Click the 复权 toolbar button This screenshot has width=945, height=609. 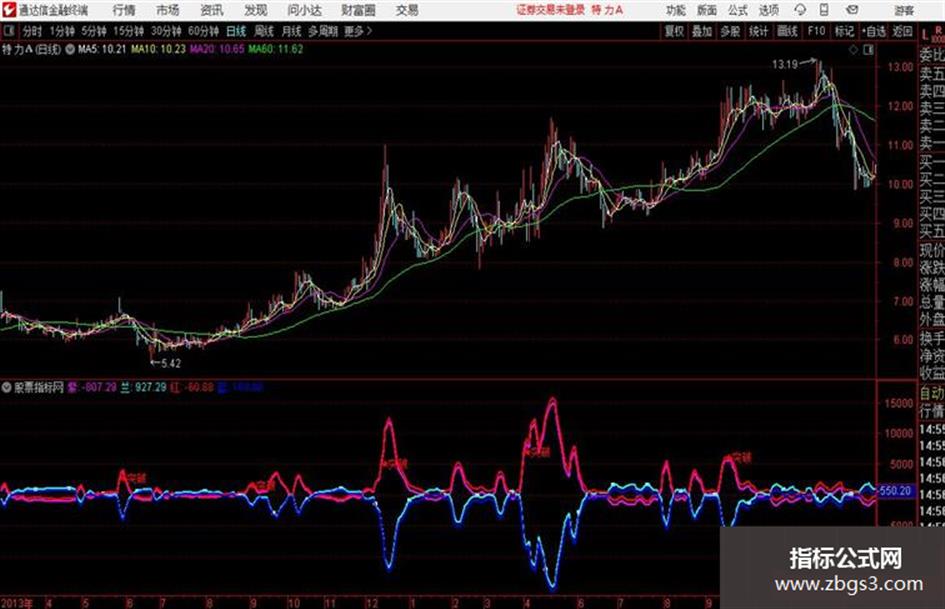pyautogui.click(x=674, y=31)
